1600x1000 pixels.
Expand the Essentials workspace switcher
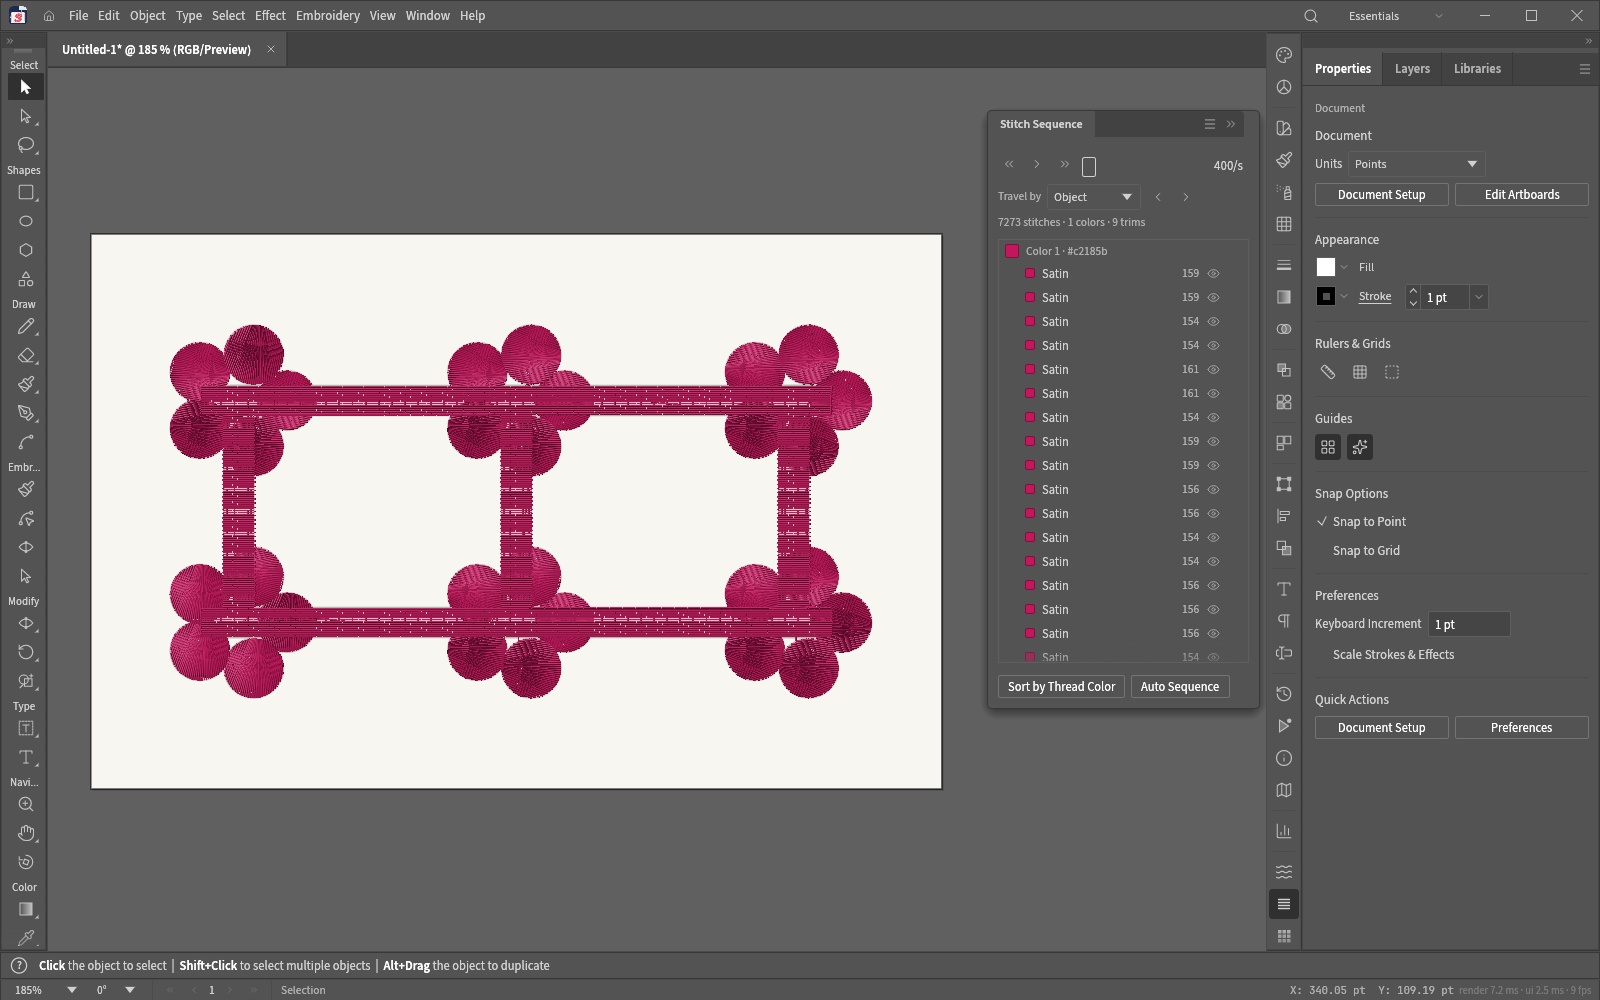1395,16
